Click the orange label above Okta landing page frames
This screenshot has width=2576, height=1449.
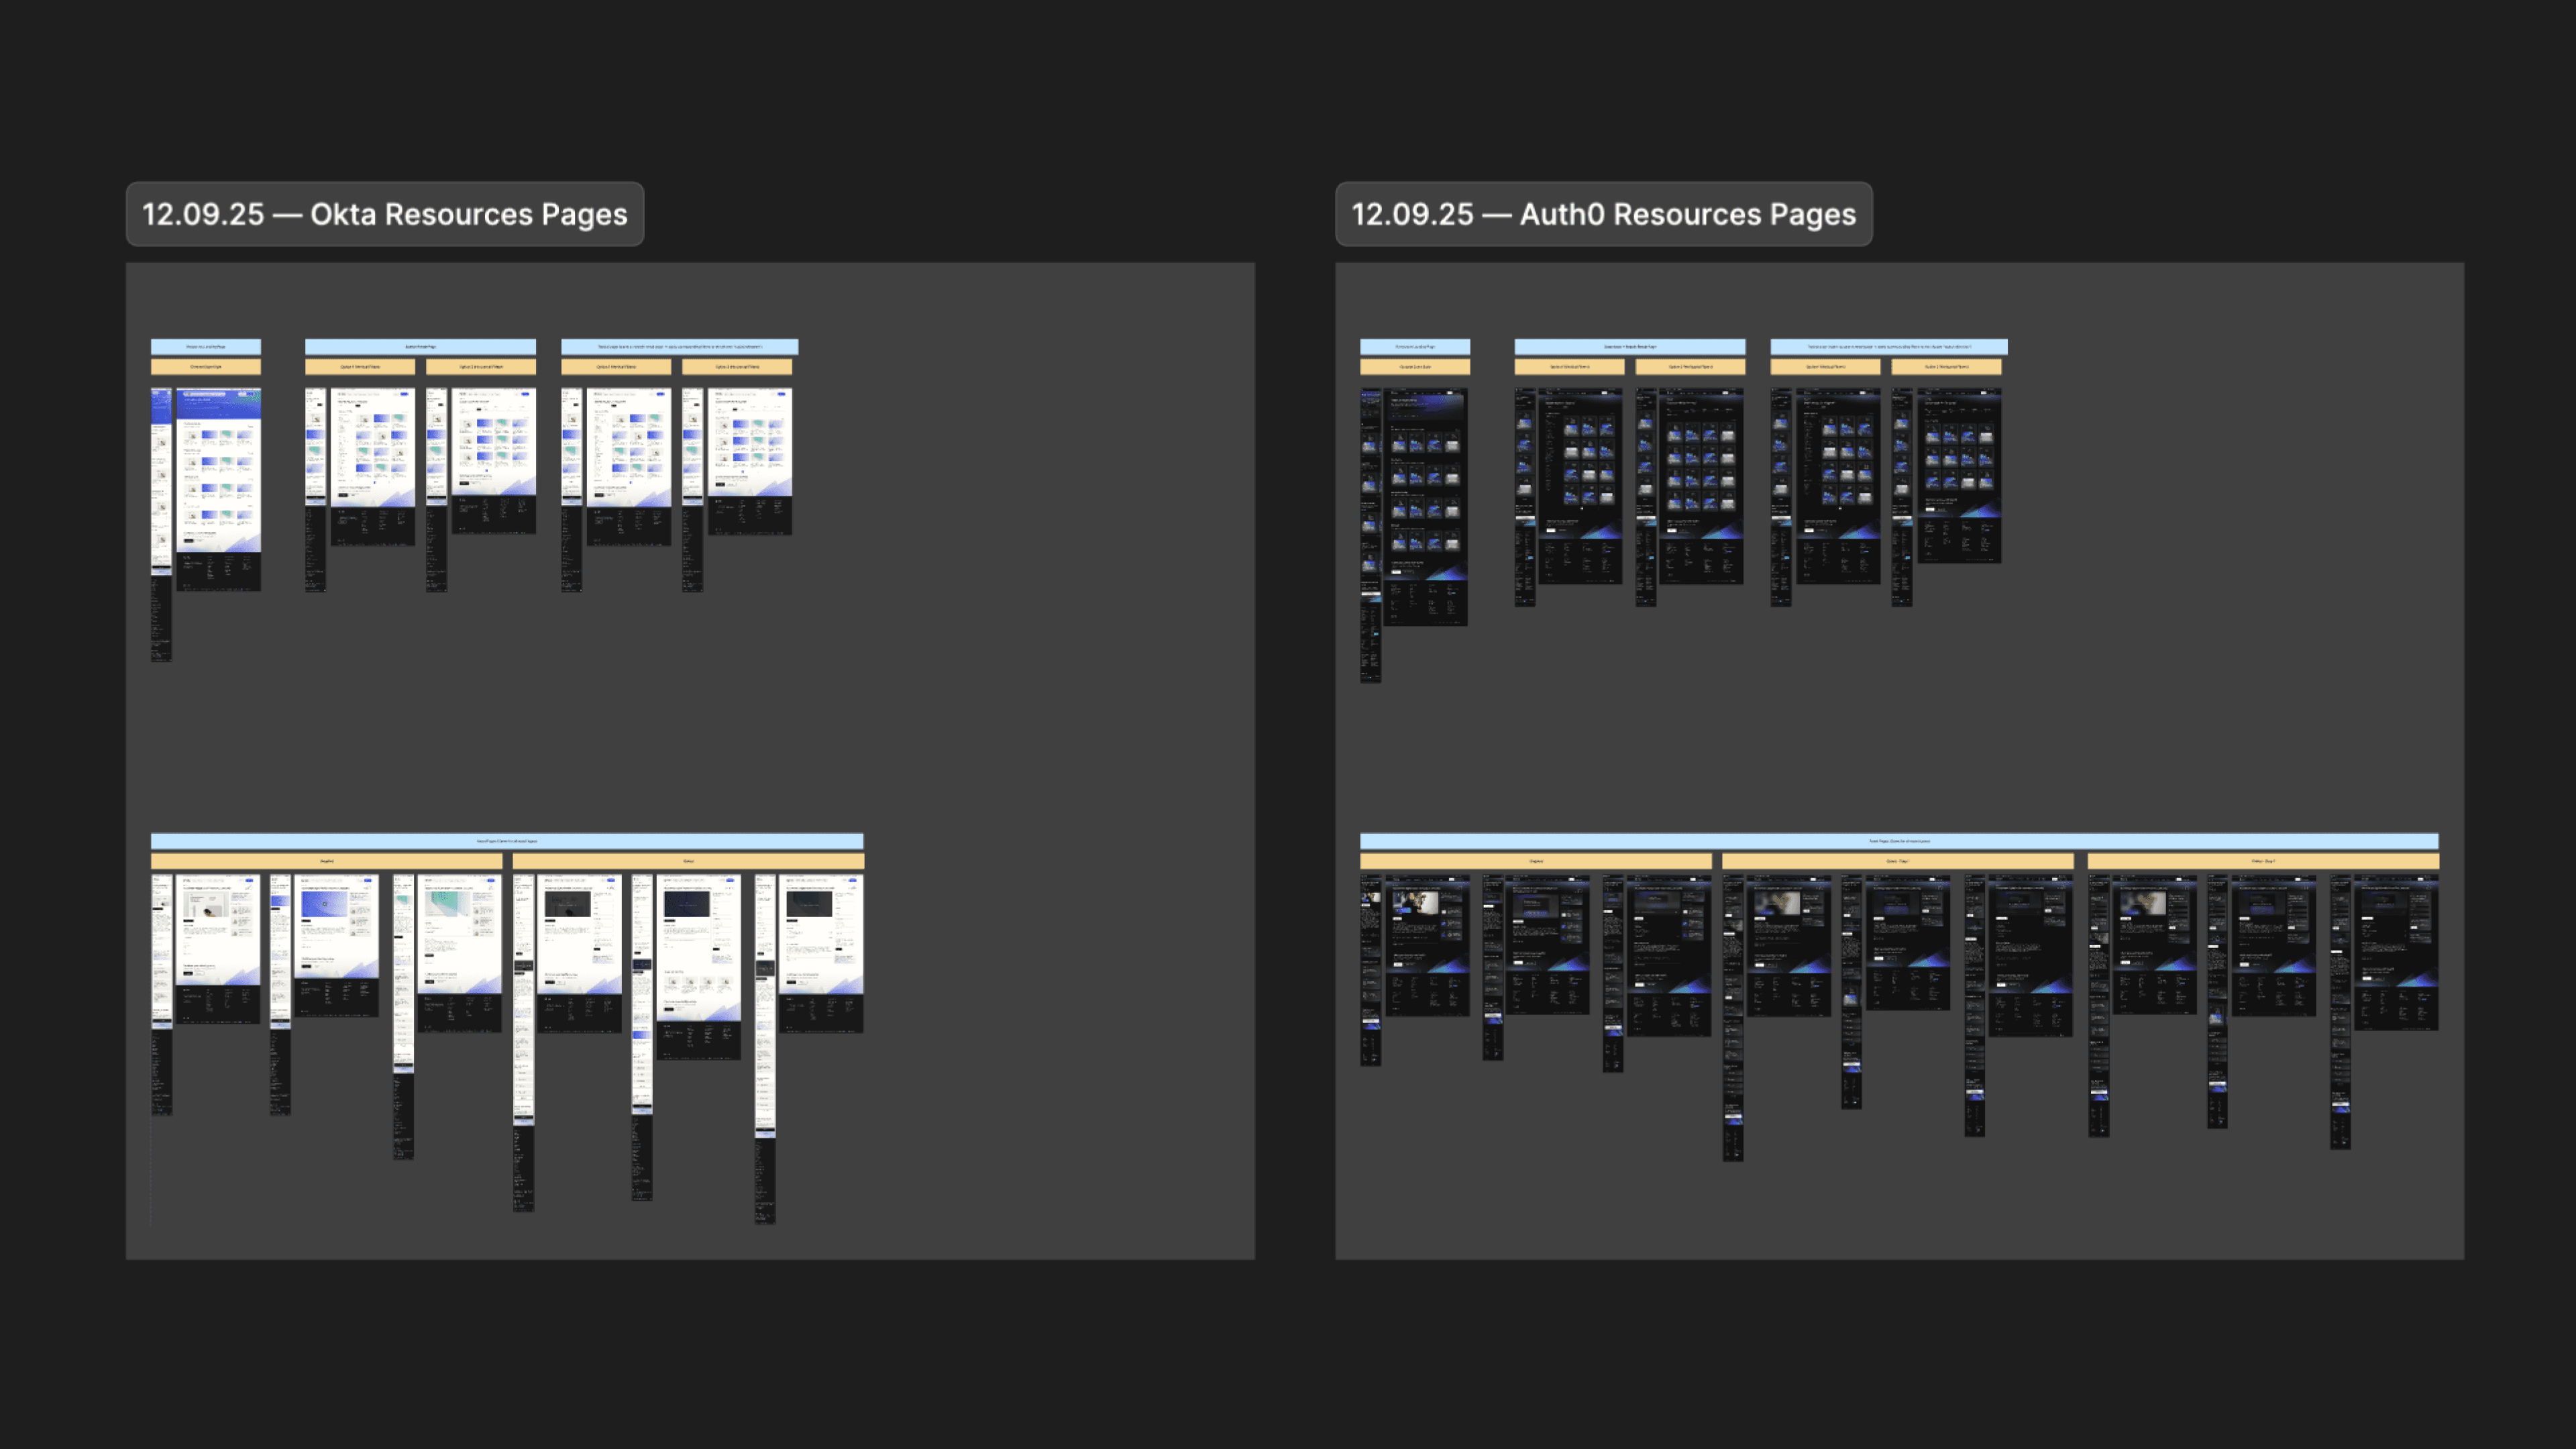[x=205, y=367]
